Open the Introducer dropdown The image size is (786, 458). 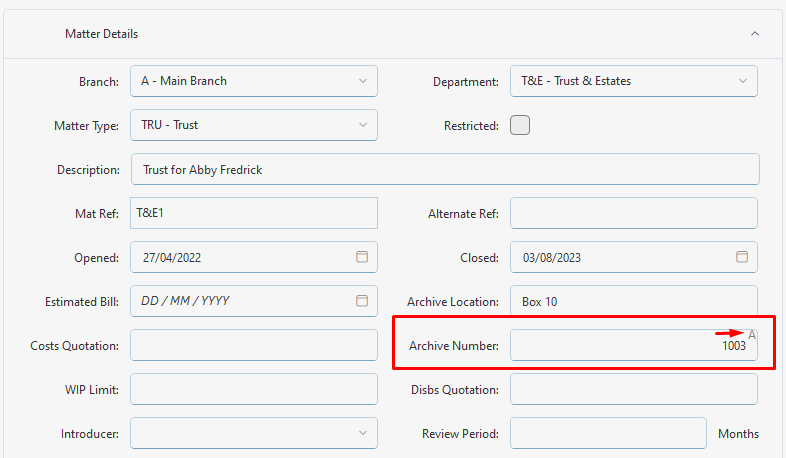[x=254, y=433]
